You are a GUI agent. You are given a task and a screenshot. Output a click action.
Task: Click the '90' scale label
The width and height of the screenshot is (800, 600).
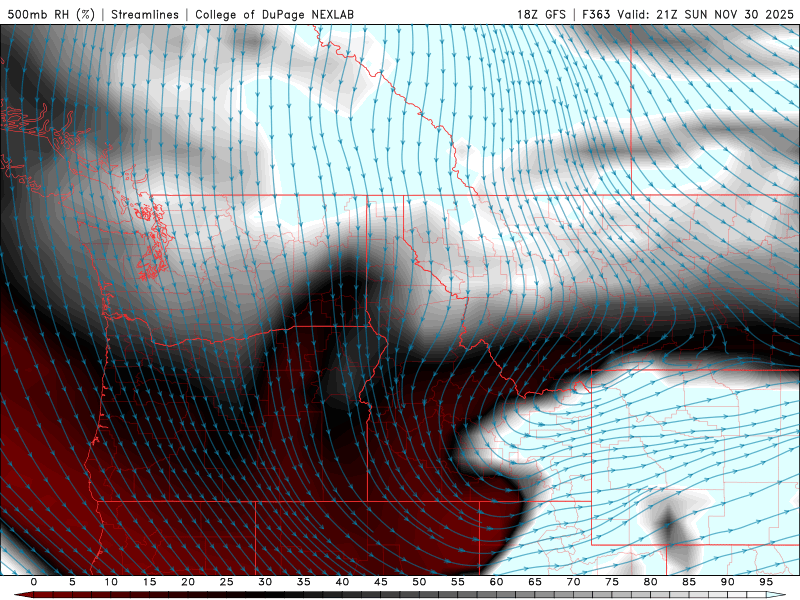(727, 582)
